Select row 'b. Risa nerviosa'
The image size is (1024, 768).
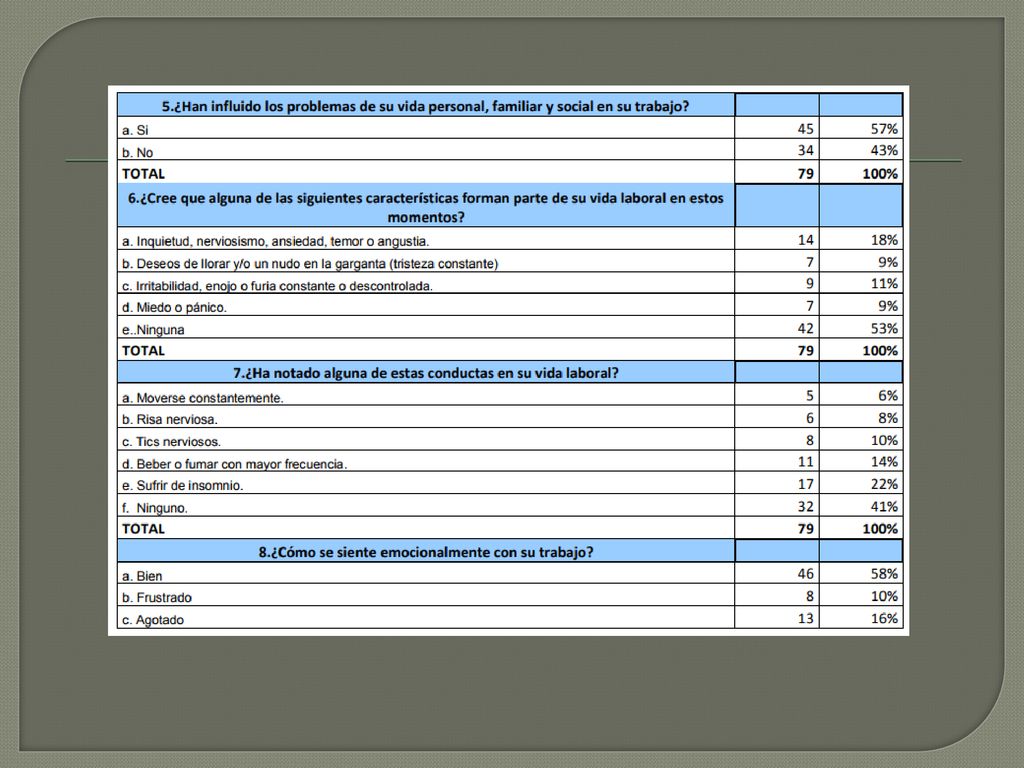[170, 419]
